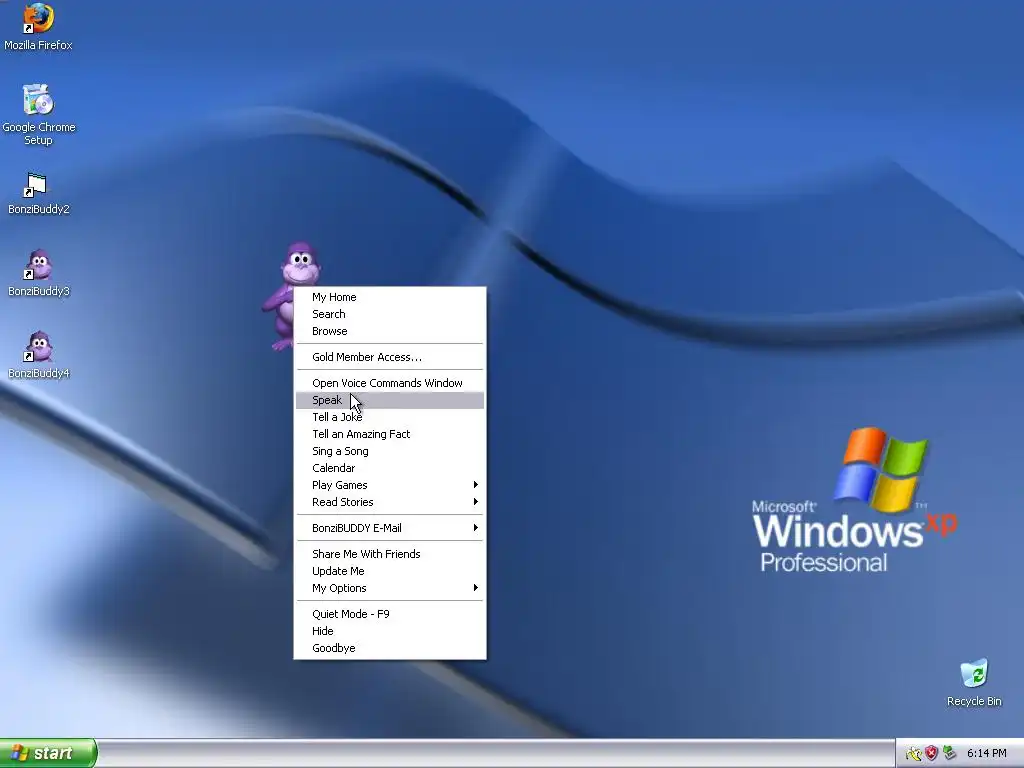Click the red shield security tray icon
The width and height of the screenshot is (1024, 768).
[931, 753]
